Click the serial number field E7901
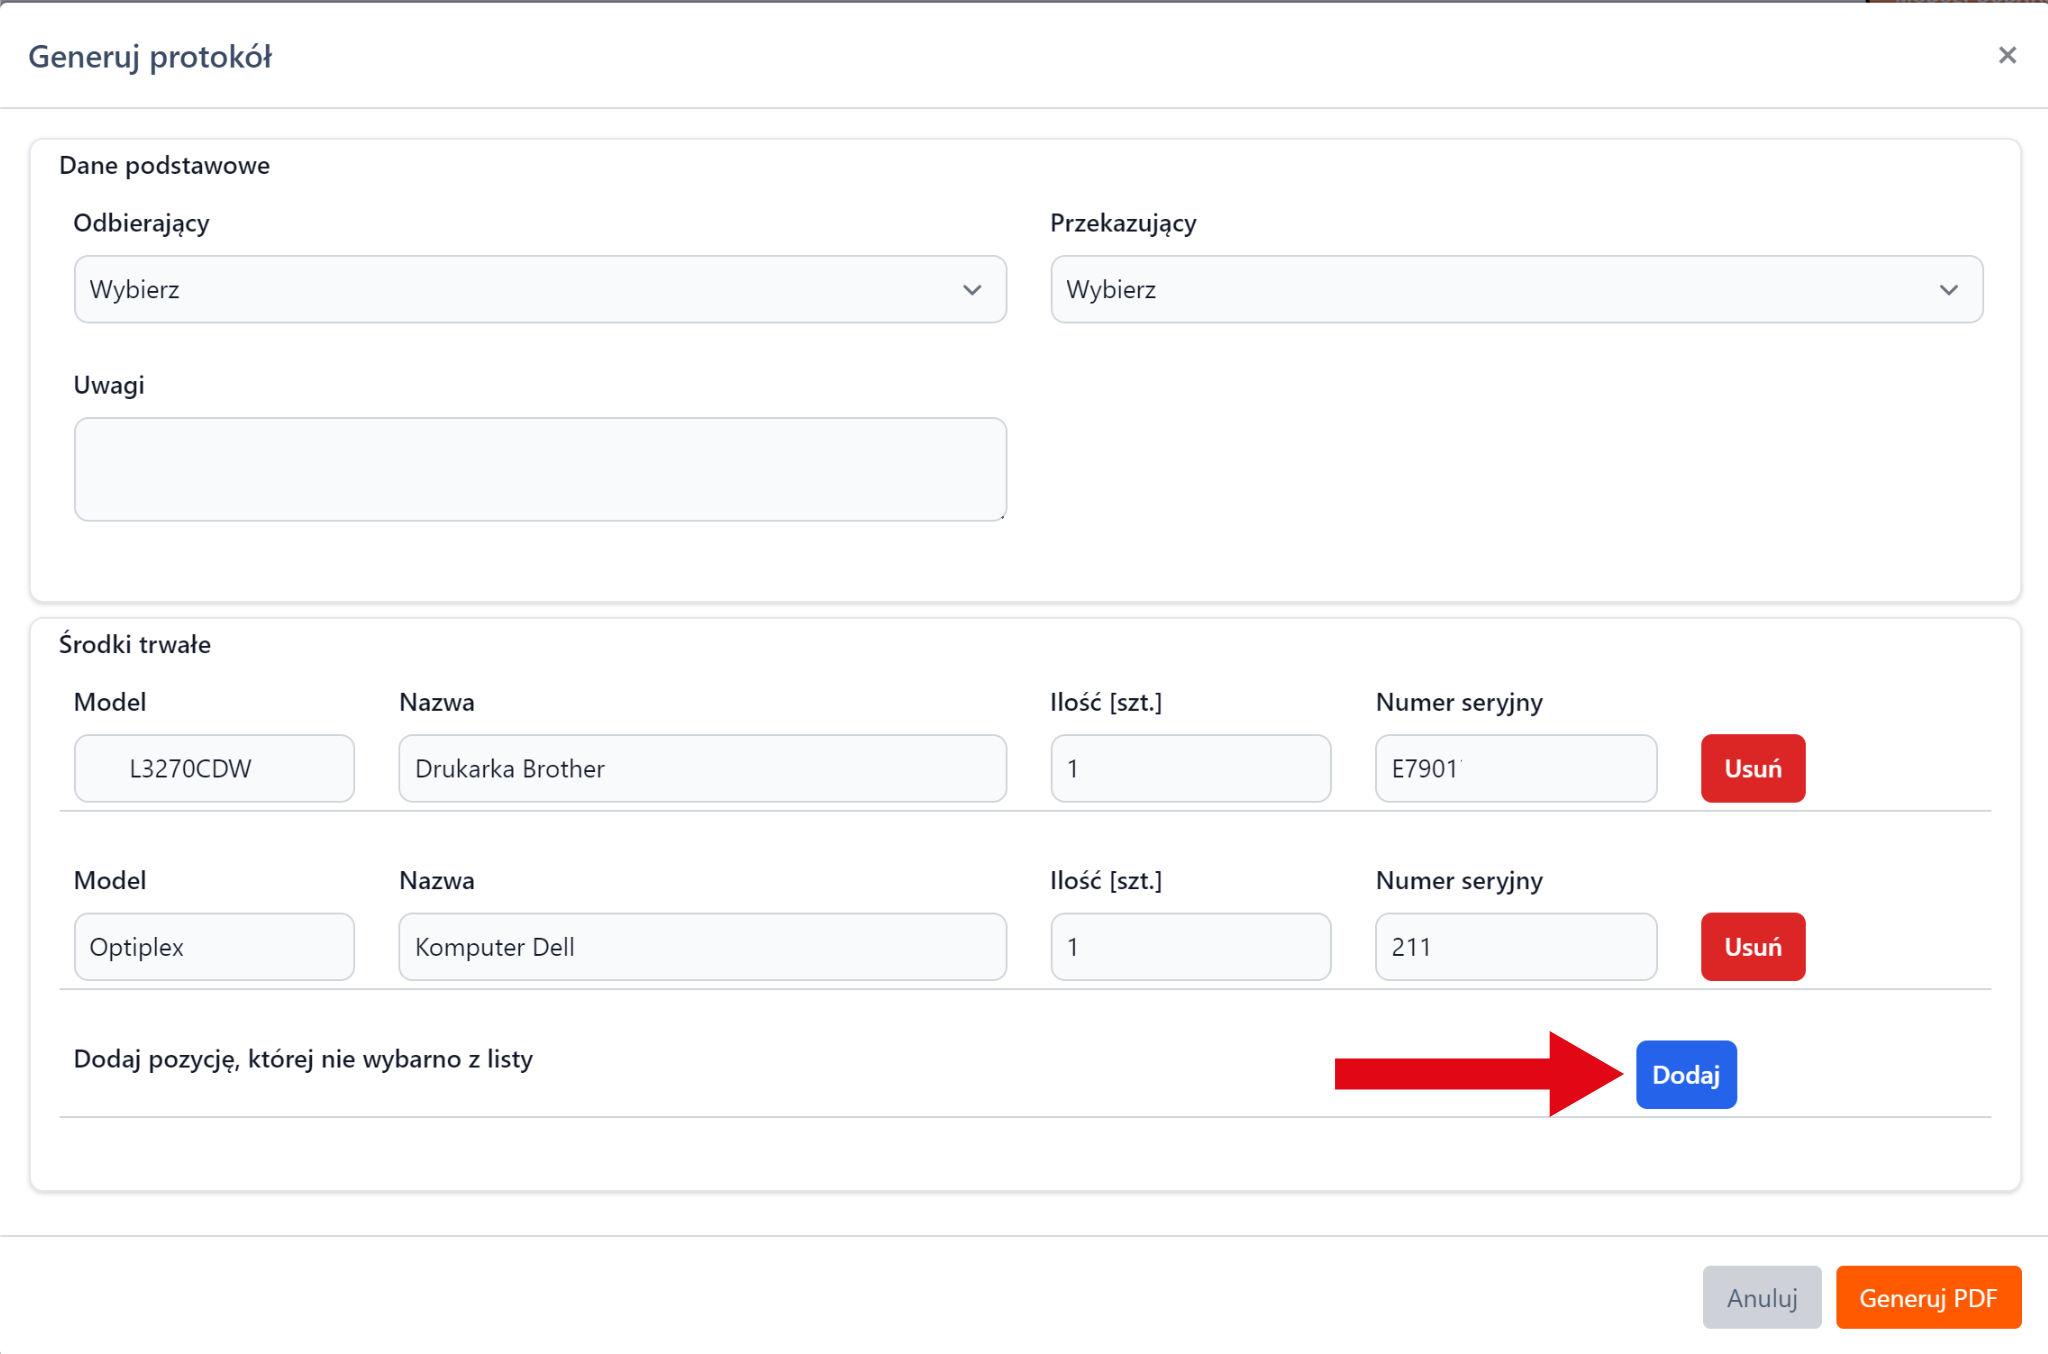2048x1354 pixels. pyautogui.click(x=1515, y=768)
